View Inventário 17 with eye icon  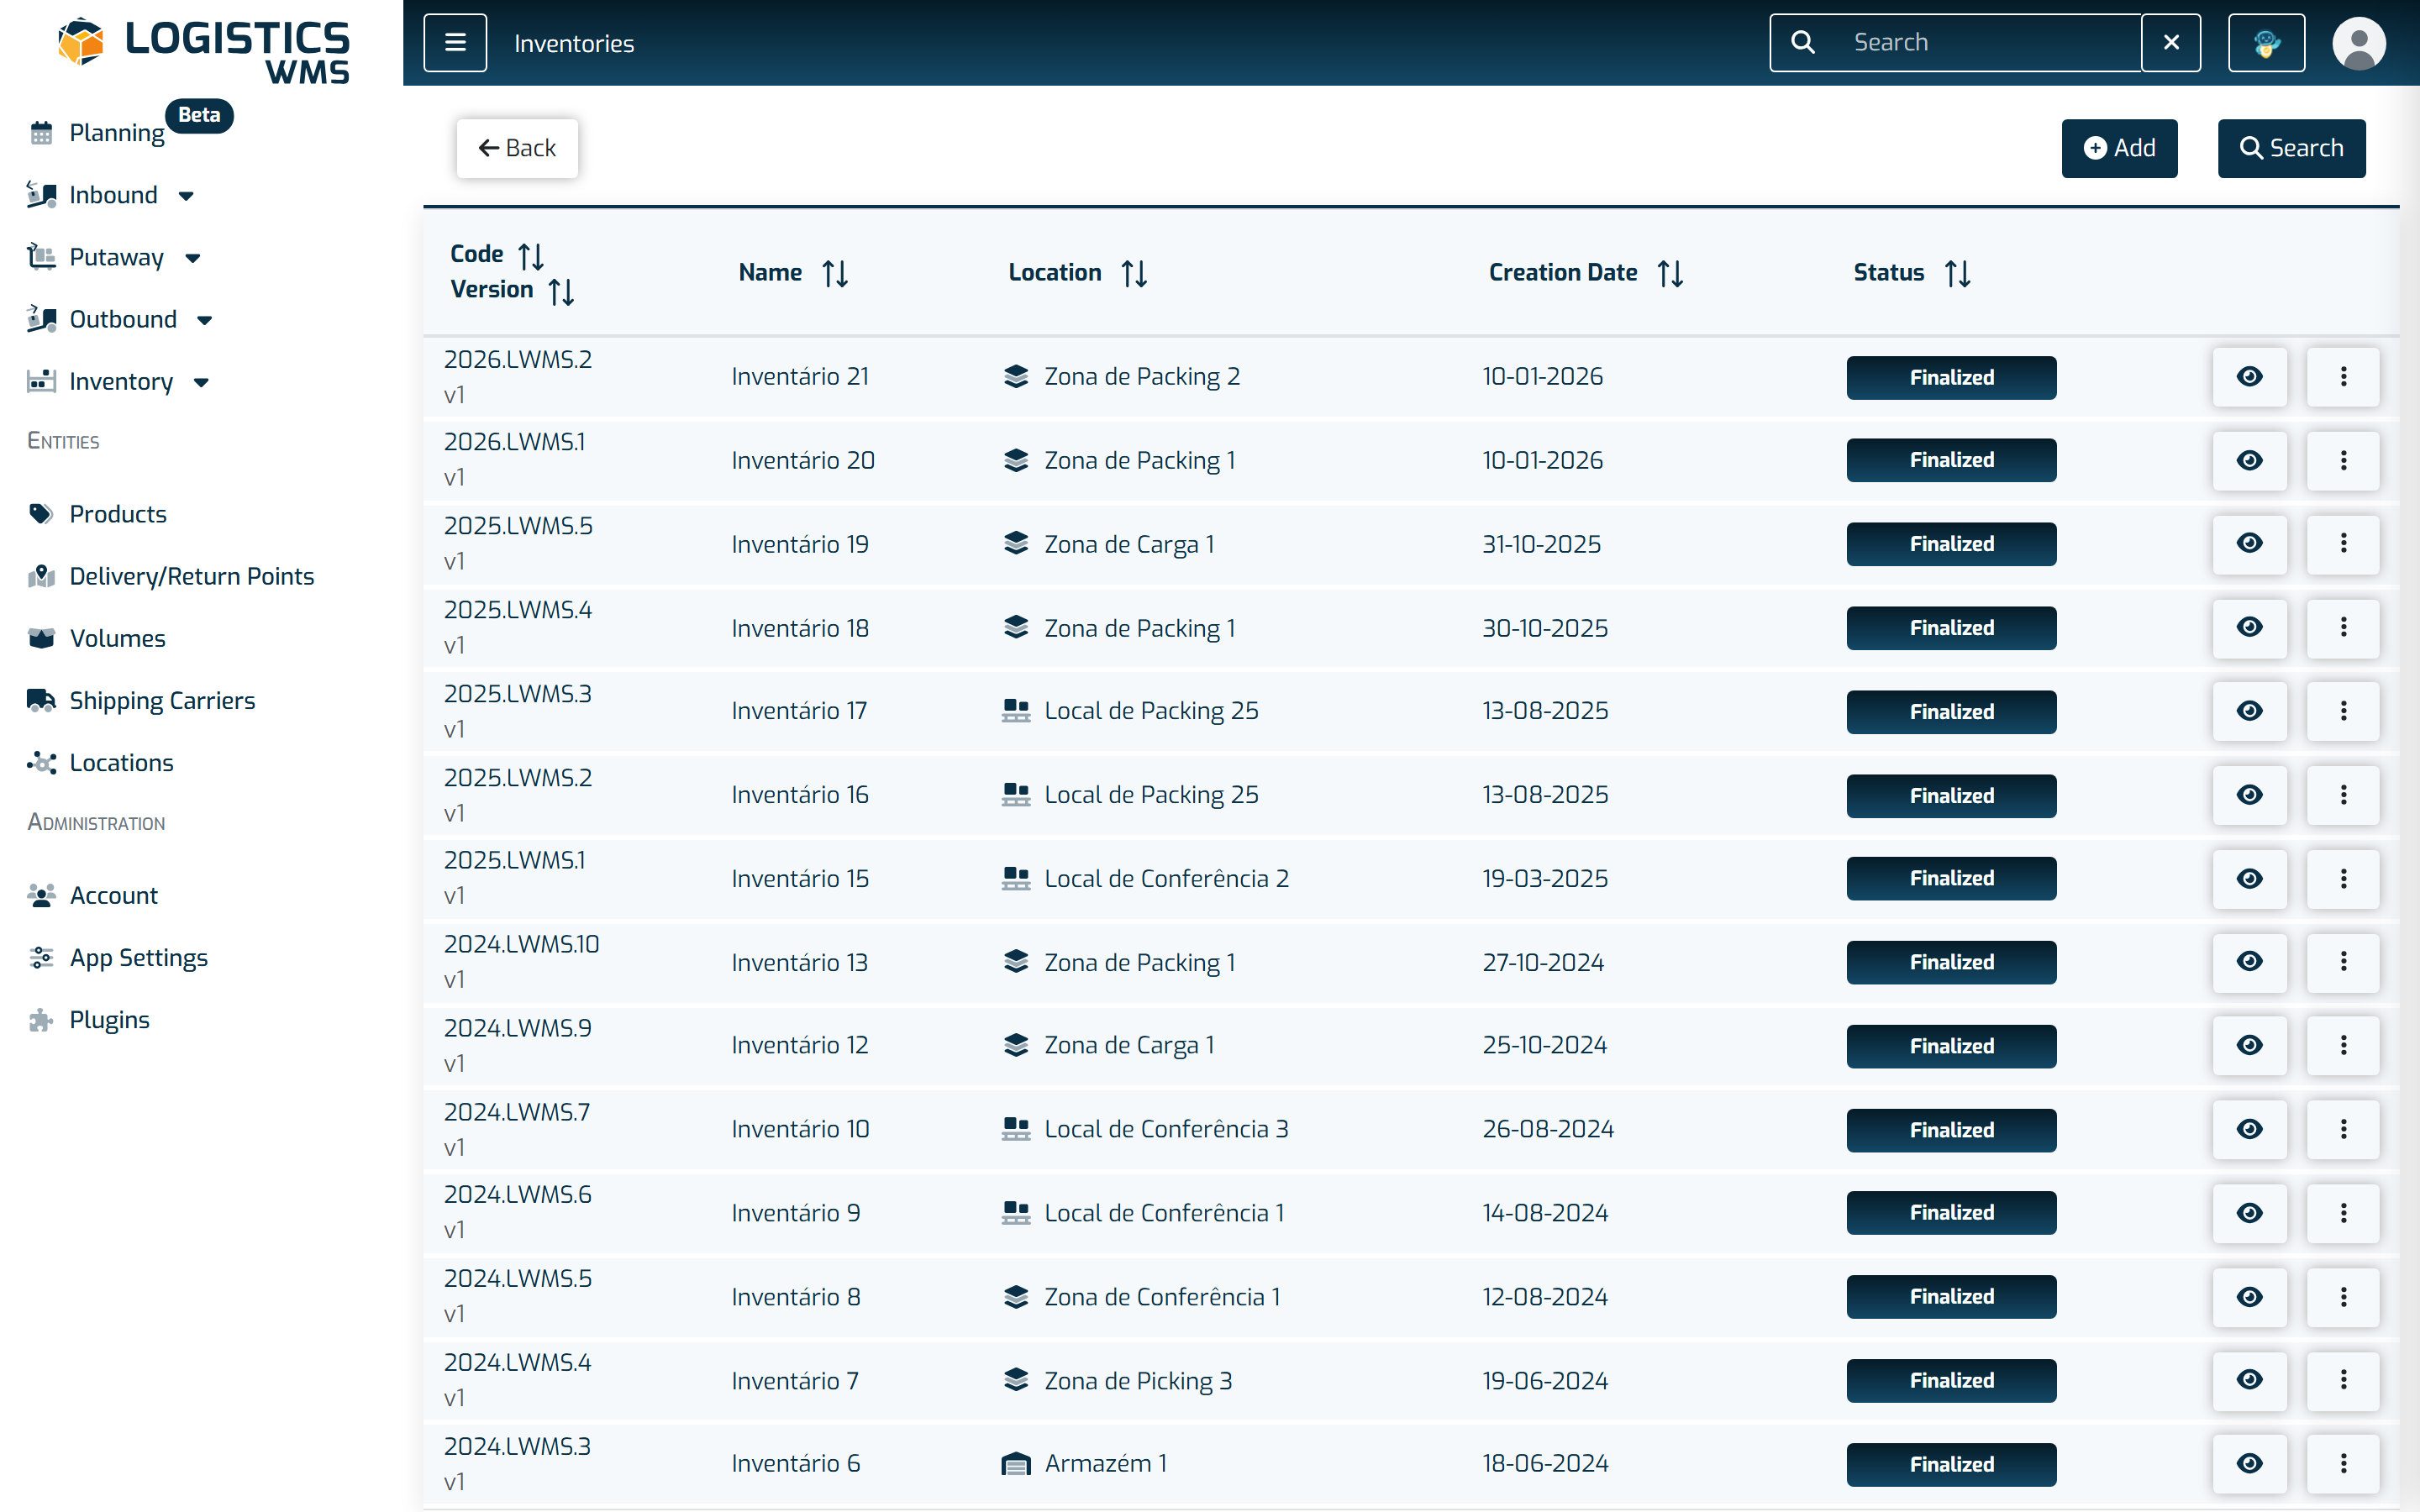2249,711
